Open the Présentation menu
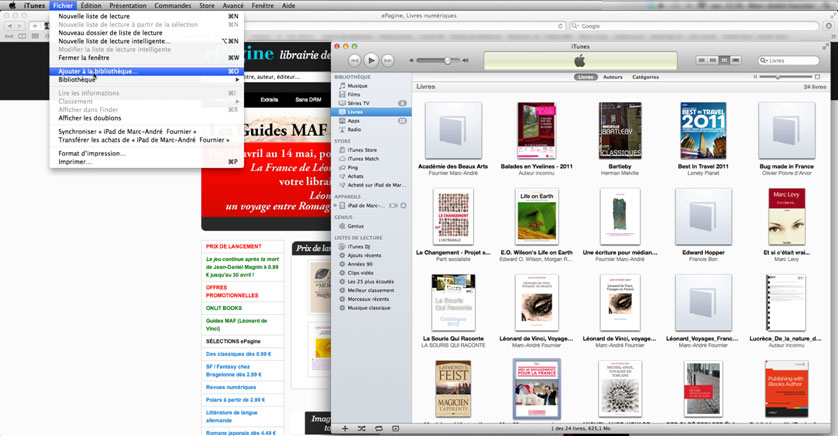 [x=128, y=5]
